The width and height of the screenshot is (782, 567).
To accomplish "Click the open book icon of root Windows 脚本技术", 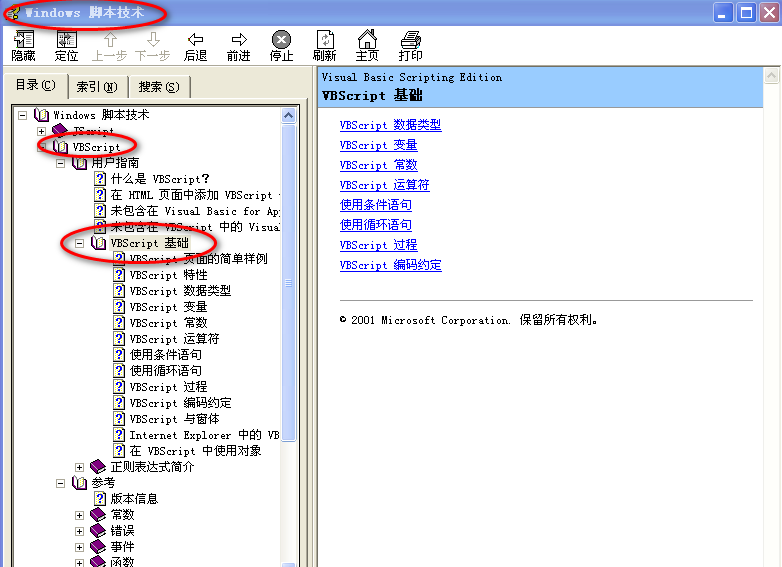I will (41, 115).
